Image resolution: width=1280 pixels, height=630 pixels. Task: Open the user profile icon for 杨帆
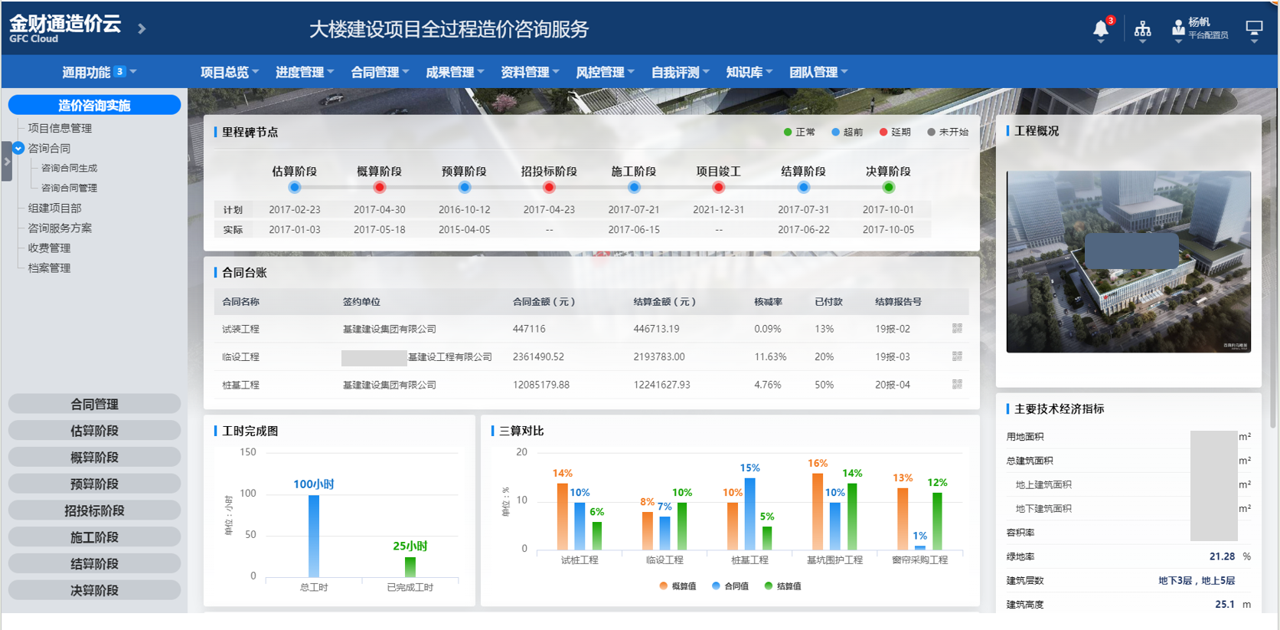(x=1178, y=30)
